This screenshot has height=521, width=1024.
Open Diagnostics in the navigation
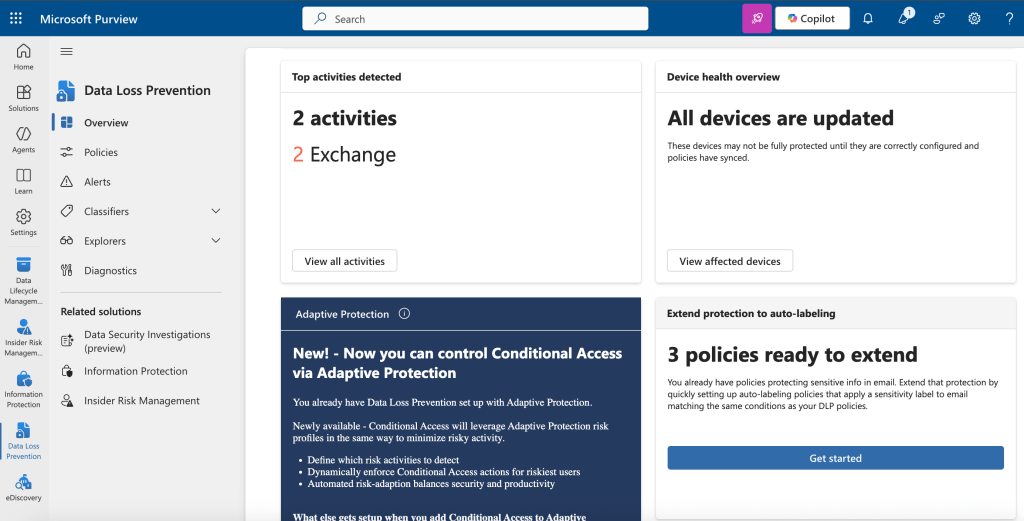(110, 270)
